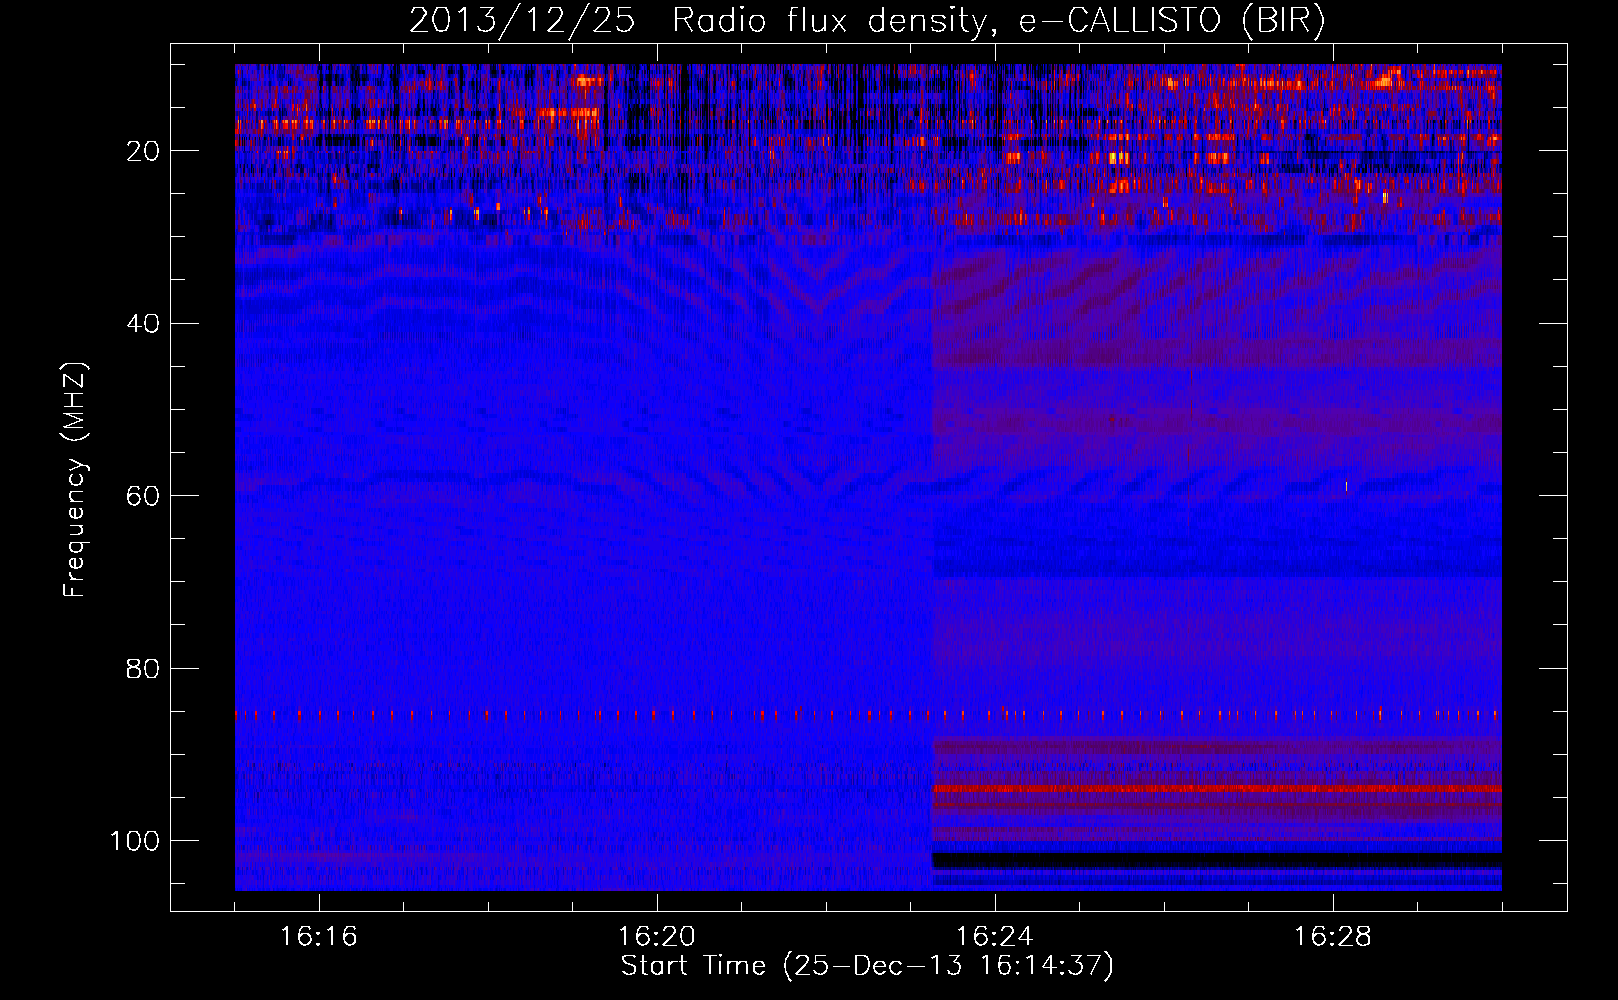The image size is (1618, 1000).
Task: Click the 20 MHz frequency tick label
Action: (143, 151)
